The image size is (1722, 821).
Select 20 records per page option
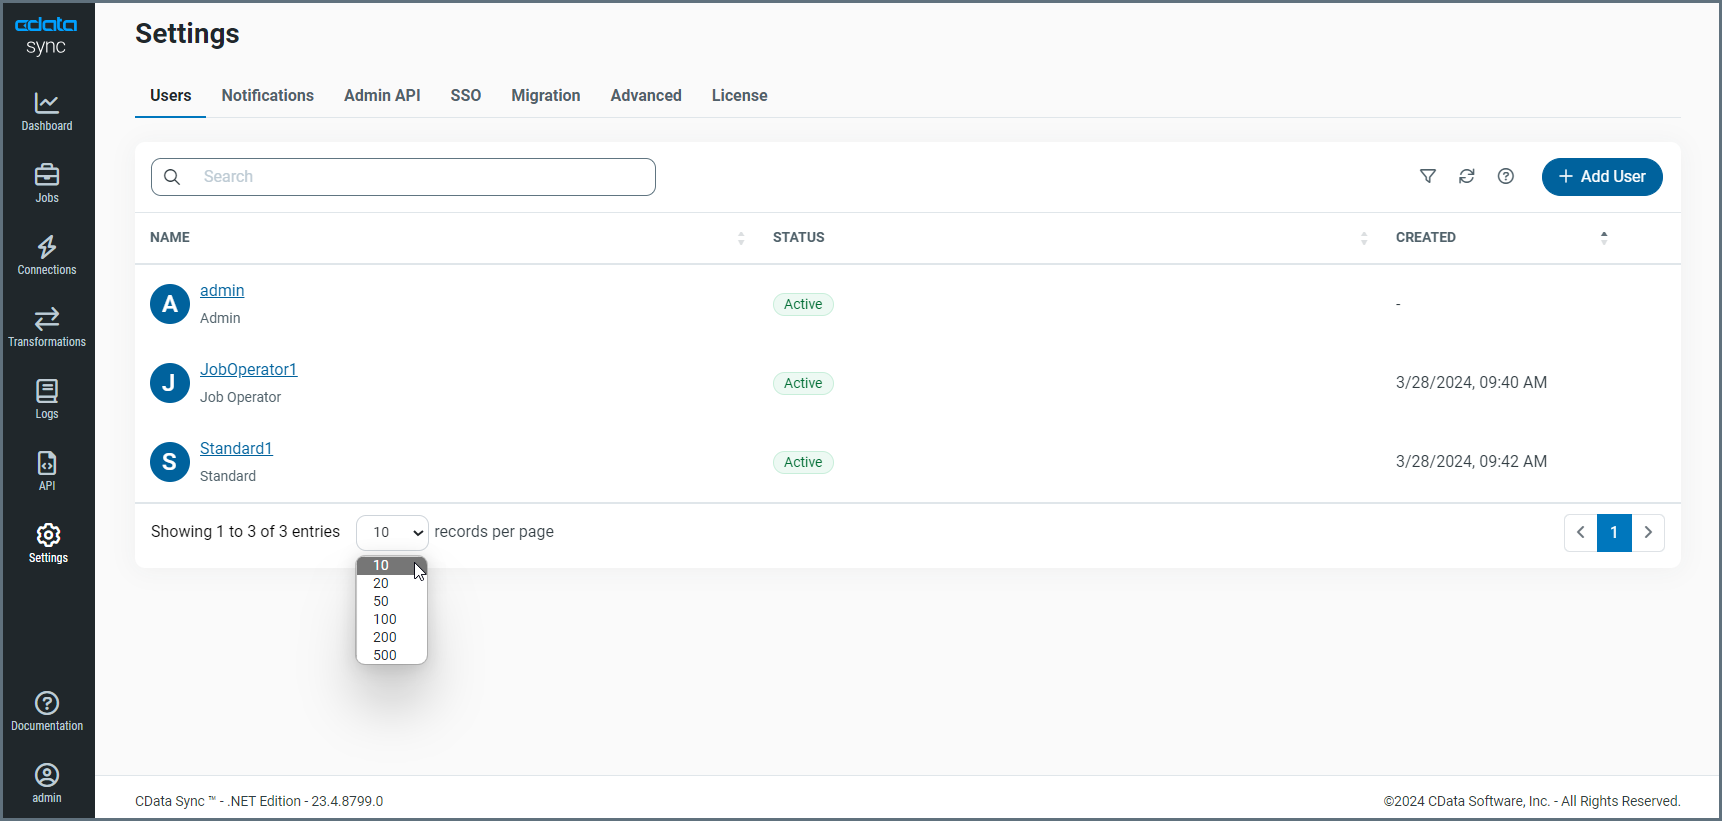click(x=381, y=584)
